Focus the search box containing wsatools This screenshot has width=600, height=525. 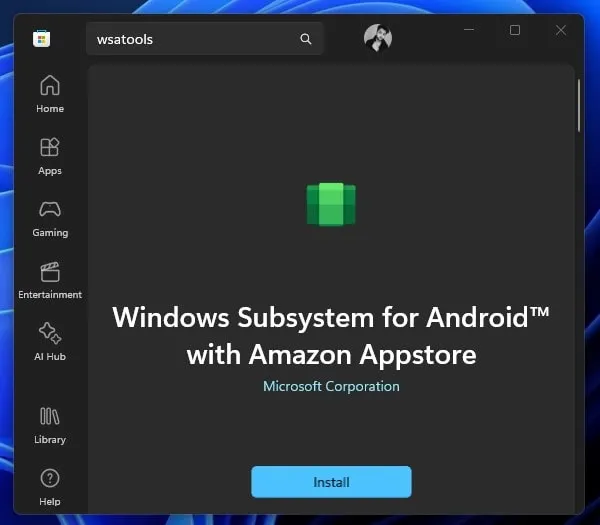pos(205,39)
